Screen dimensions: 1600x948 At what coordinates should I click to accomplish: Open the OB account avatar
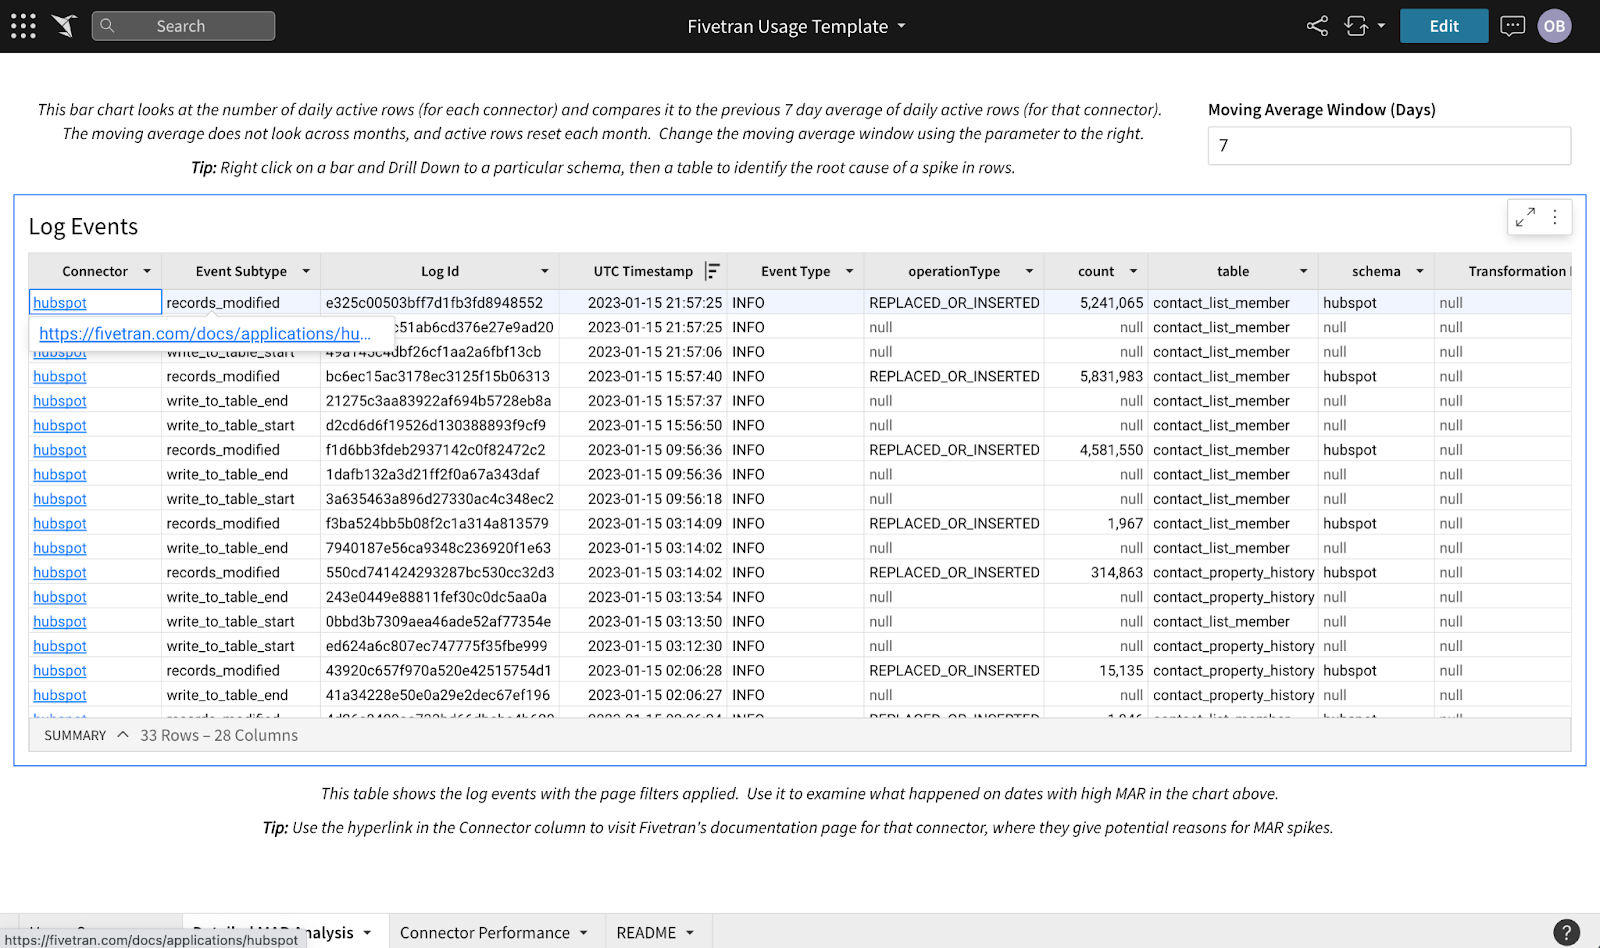pos(1554,25)
